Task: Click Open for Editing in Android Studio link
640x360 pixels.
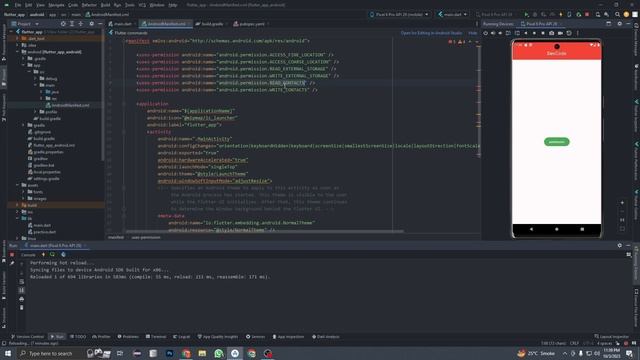Action: point(431,33)
